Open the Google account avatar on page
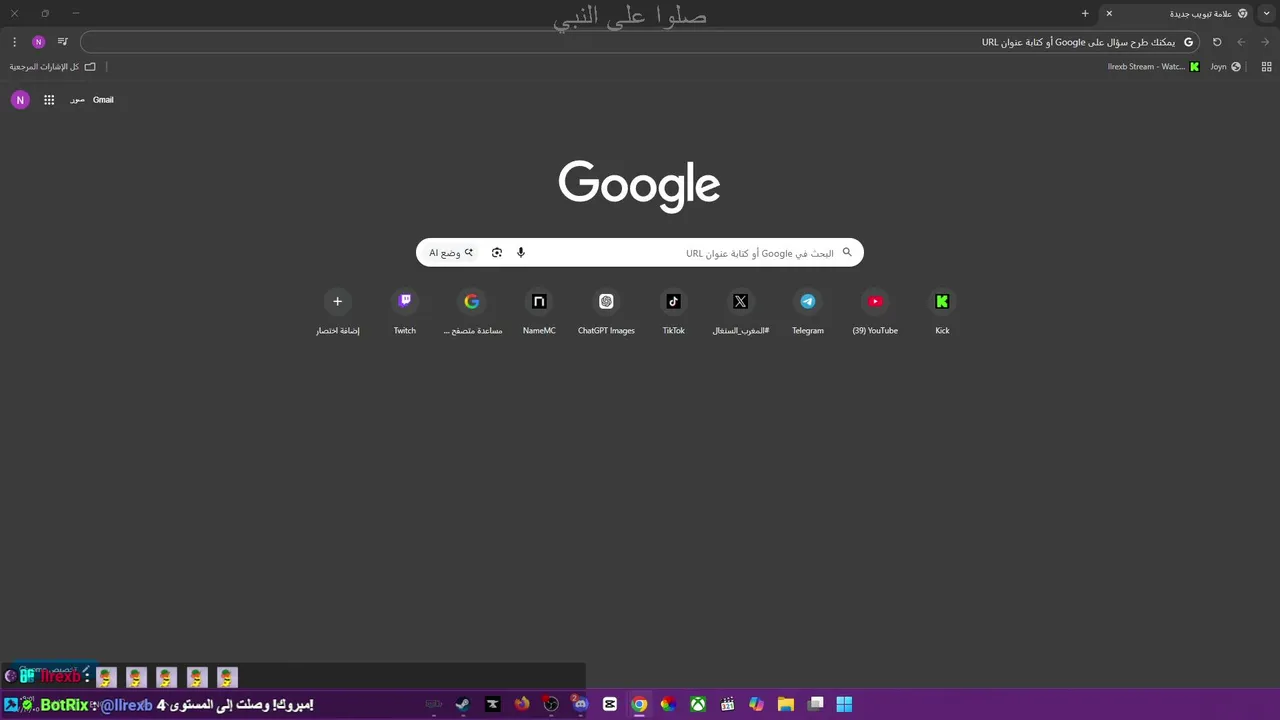The image size is (1280, 720). (20, 100)
